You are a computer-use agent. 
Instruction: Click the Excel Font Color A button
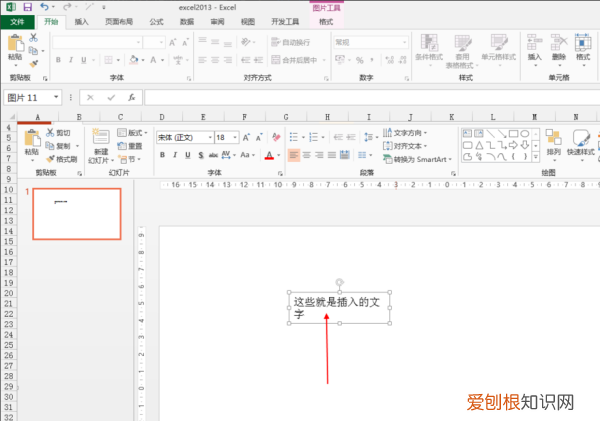pos(153,60)
